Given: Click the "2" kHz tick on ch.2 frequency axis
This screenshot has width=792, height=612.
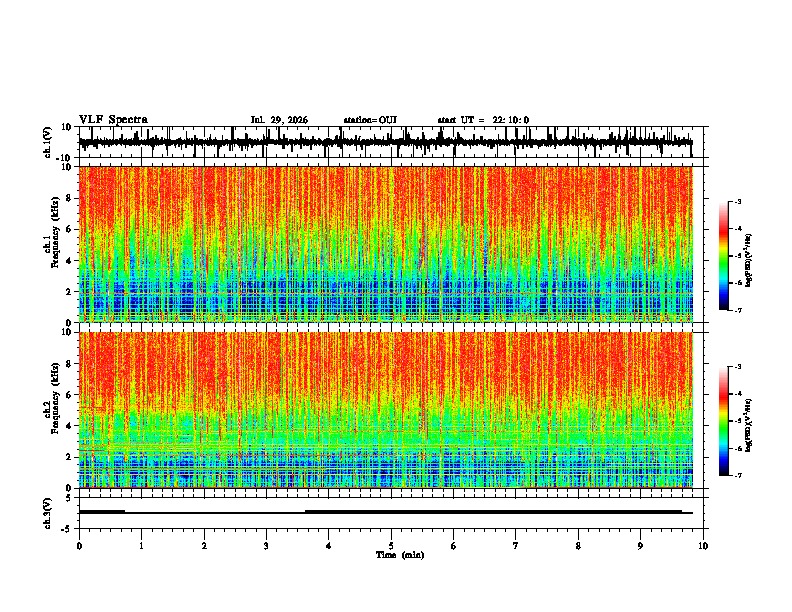Looking at the screenshot, I should [69, 457].
